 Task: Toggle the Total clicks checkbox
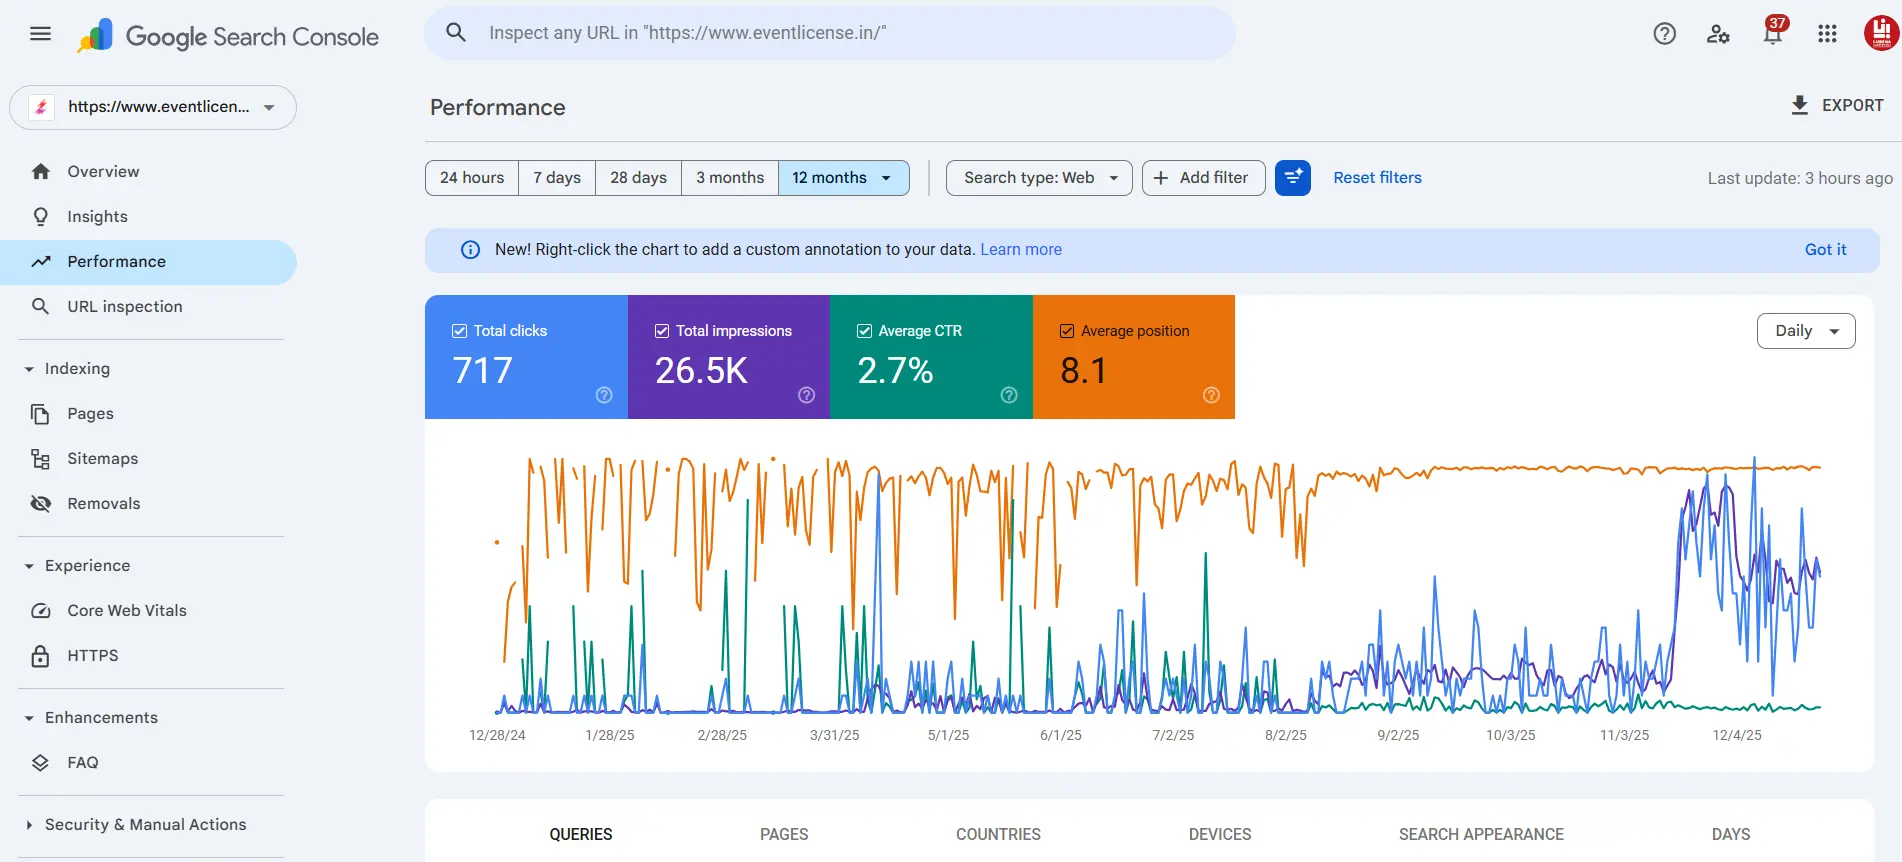460,331
